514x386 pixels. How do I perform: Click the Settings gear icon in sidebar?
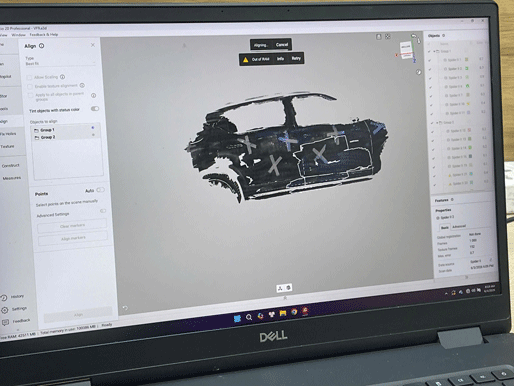point(5,310)
